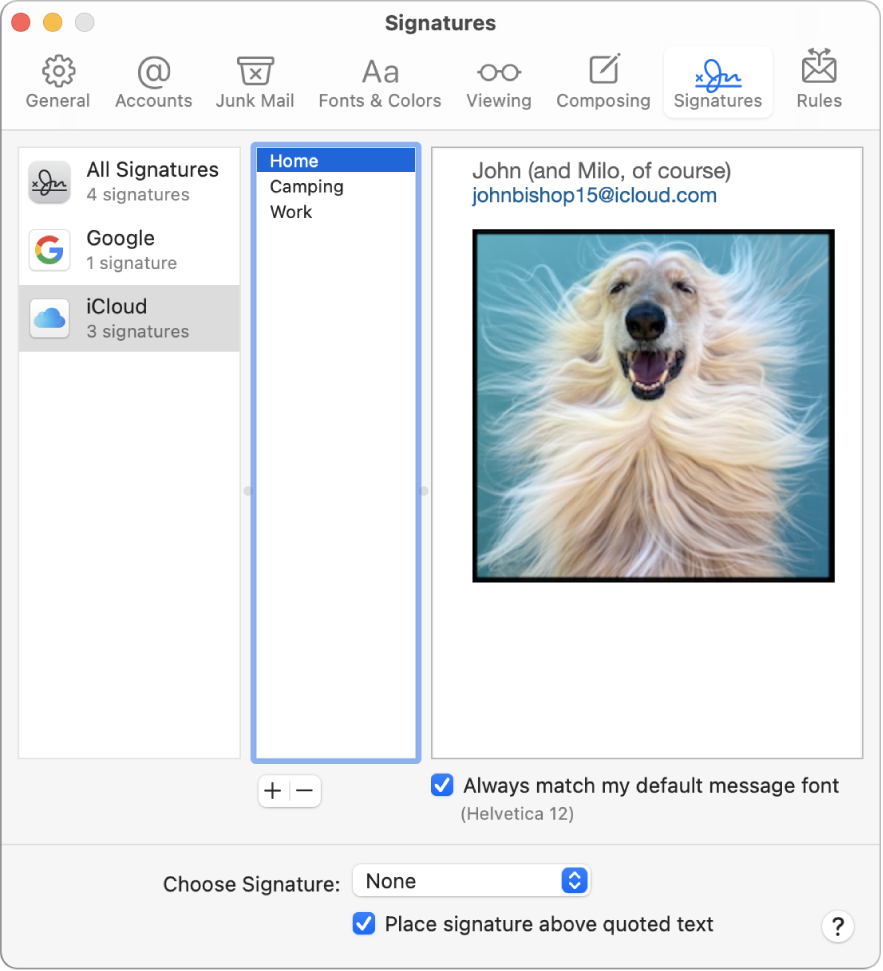883x971 pixels.
Task: Add a new signature with the plus button
Action: click(x=272, y=791)
